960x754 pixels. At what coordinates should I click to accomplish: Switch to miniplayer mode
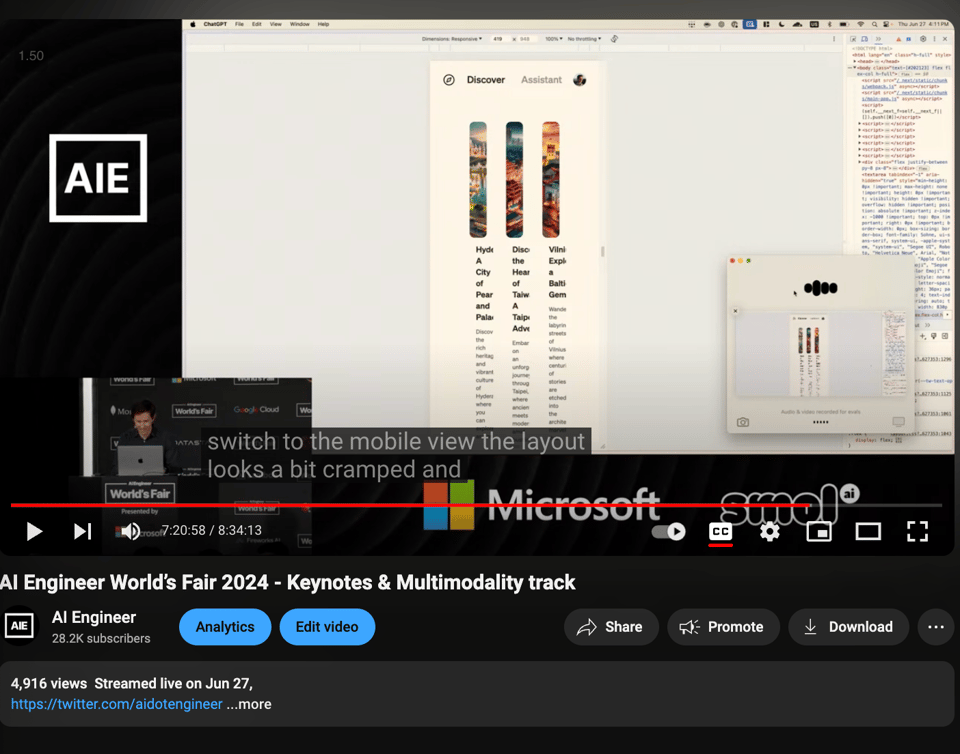tap(819, 531)
